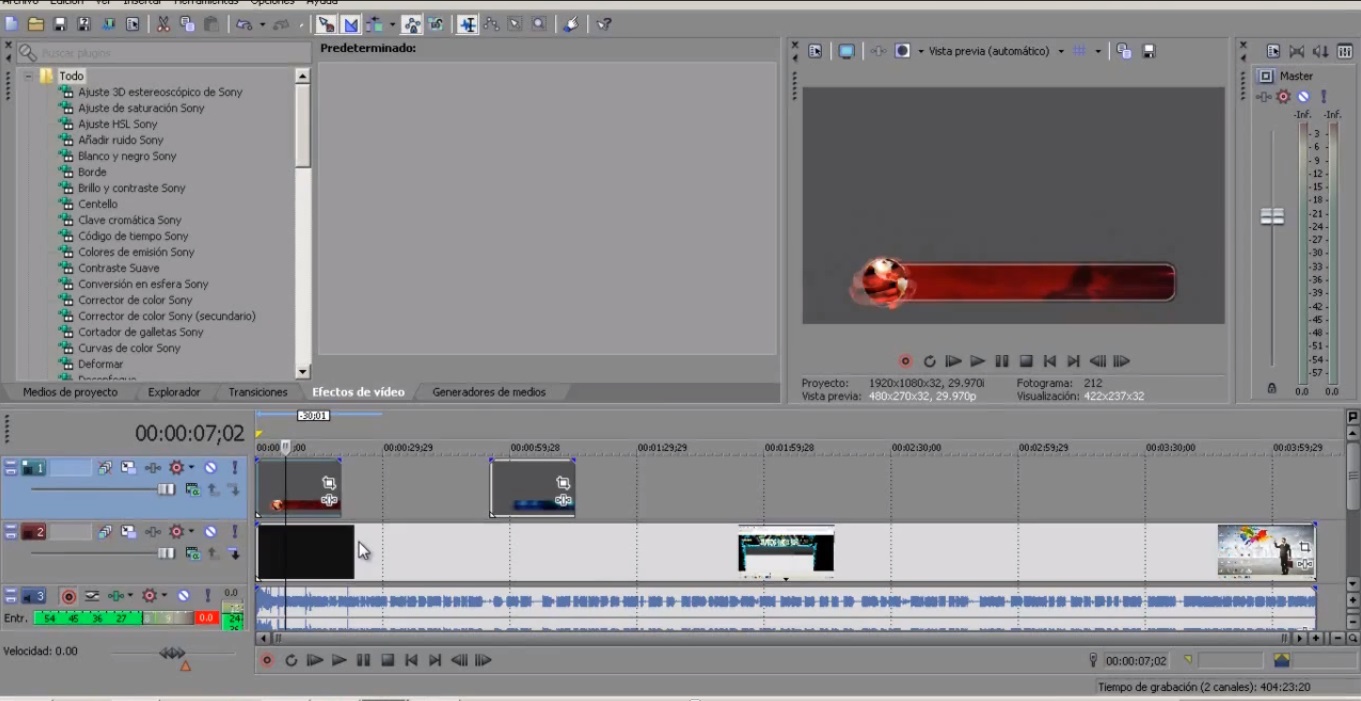Open Track Motion on video track 1
The width and height of the screenshot is (1361, 701).
tap(129, 468)
